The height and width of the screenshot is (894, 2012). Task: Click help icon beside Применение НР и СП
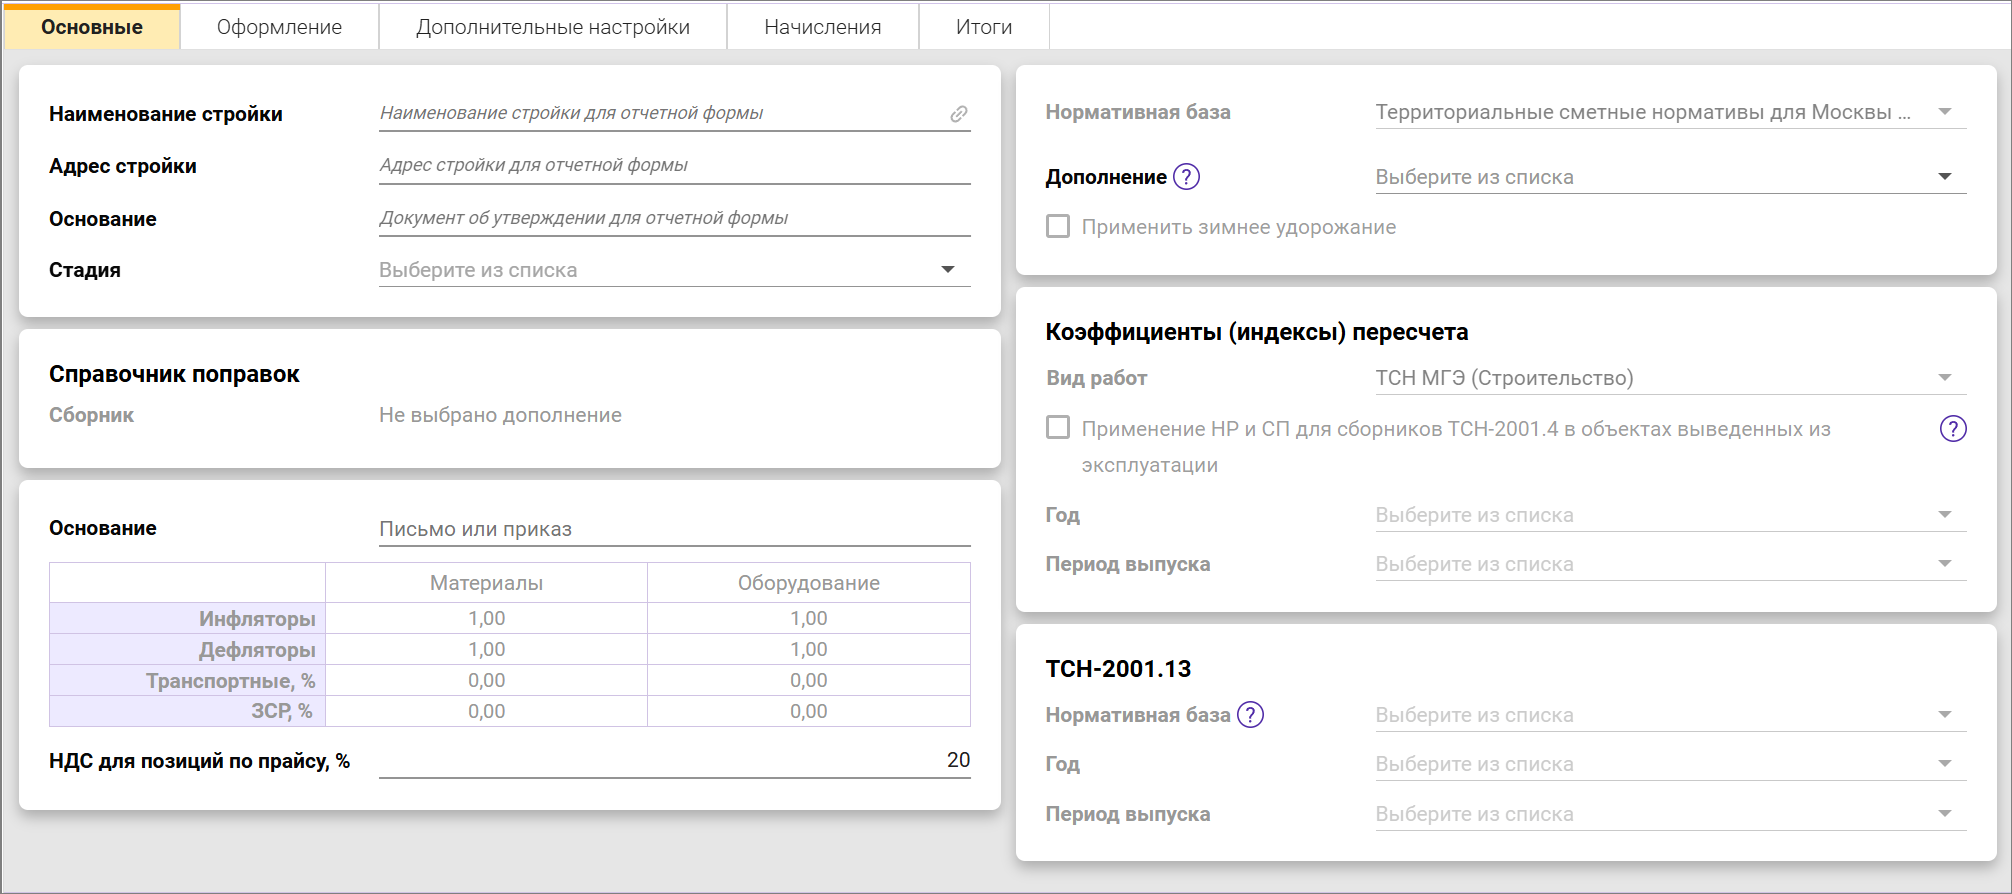coord(1952,429)
